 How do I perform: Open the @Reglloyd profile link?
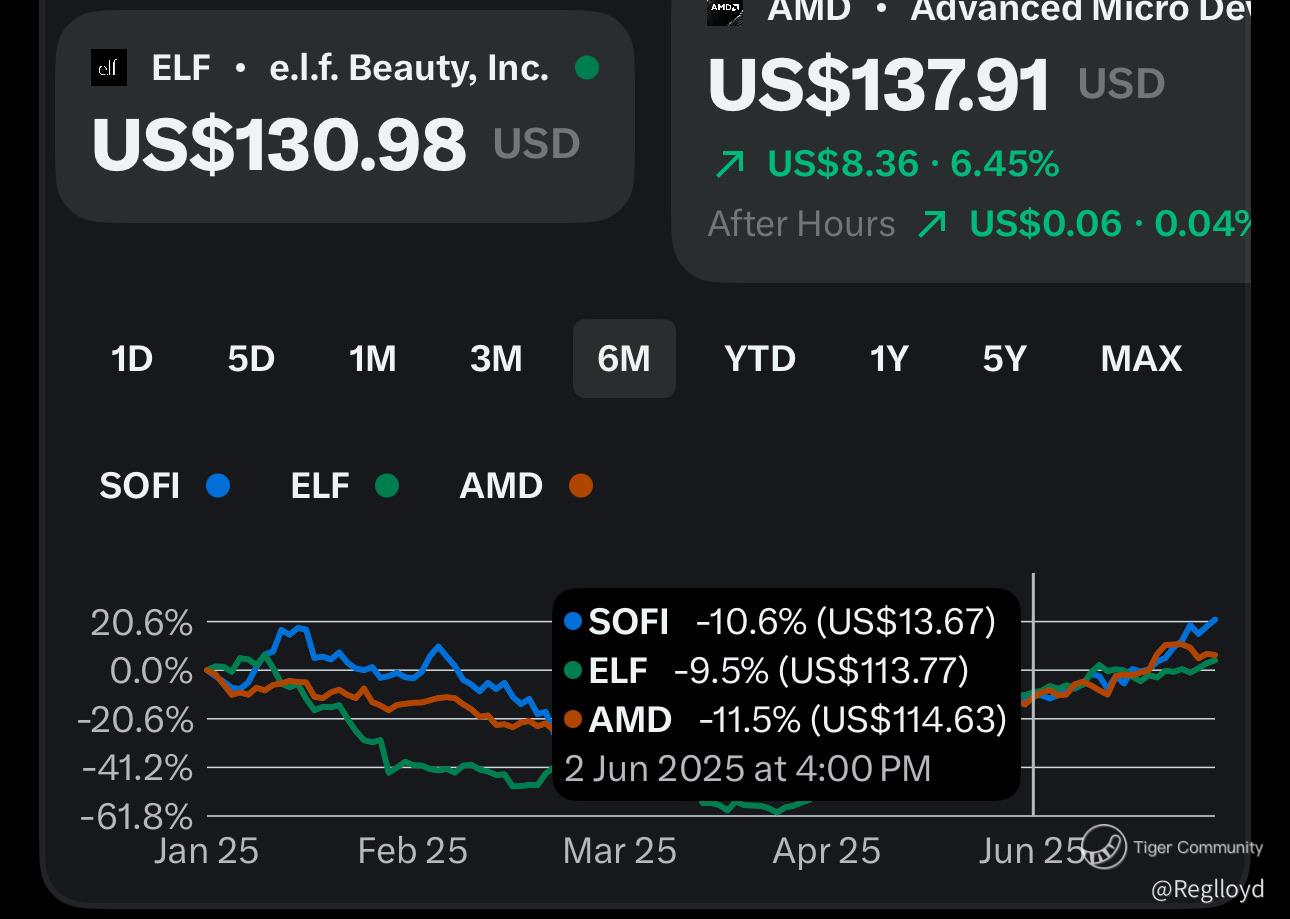click(x=1207, y=889)
